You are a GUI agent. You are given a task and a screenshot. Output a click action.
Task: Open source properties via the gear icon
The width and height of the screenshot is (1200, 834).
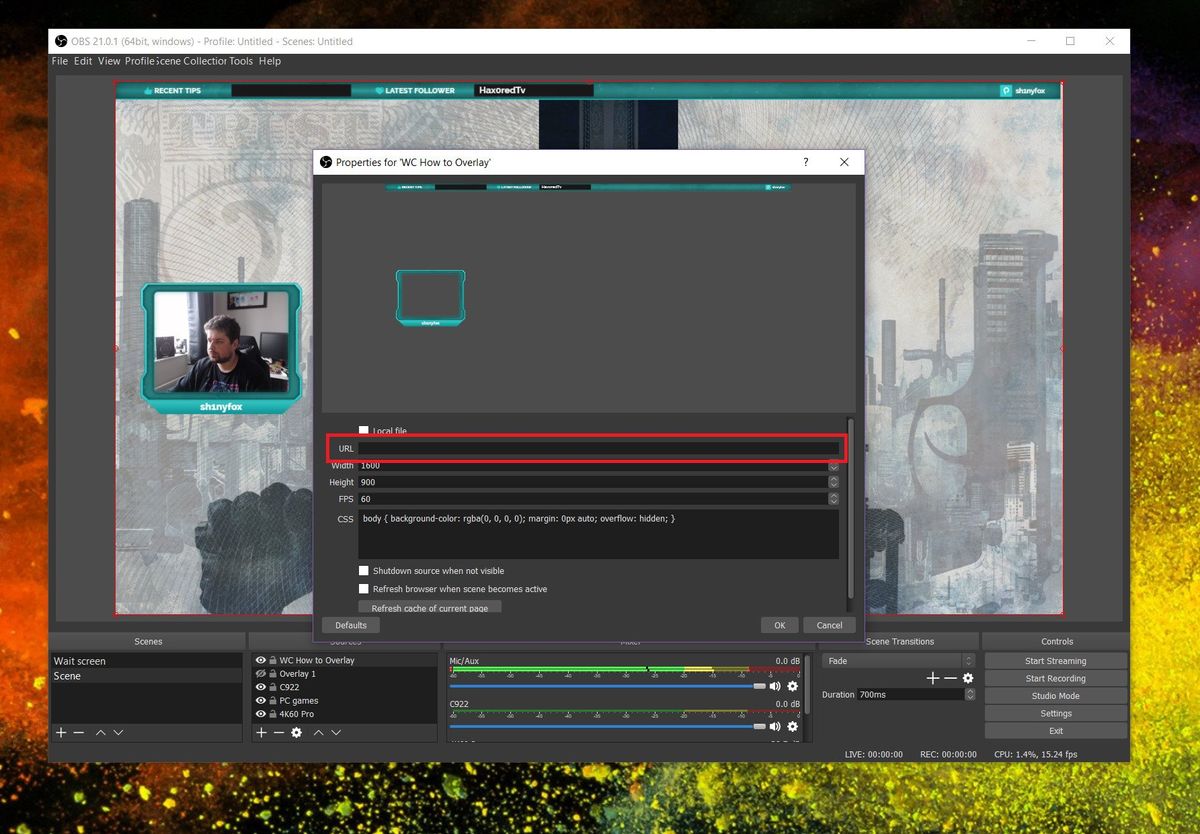click(296, 732)
